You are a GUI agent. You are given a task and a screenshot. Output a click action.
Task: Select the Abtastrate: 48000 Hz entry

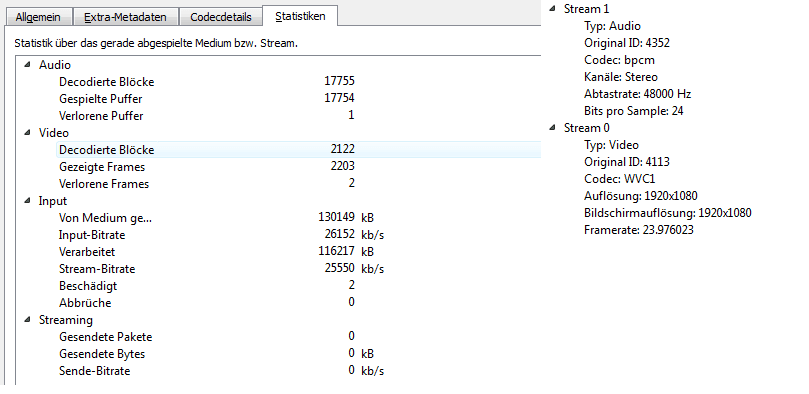tap(637, 94)
